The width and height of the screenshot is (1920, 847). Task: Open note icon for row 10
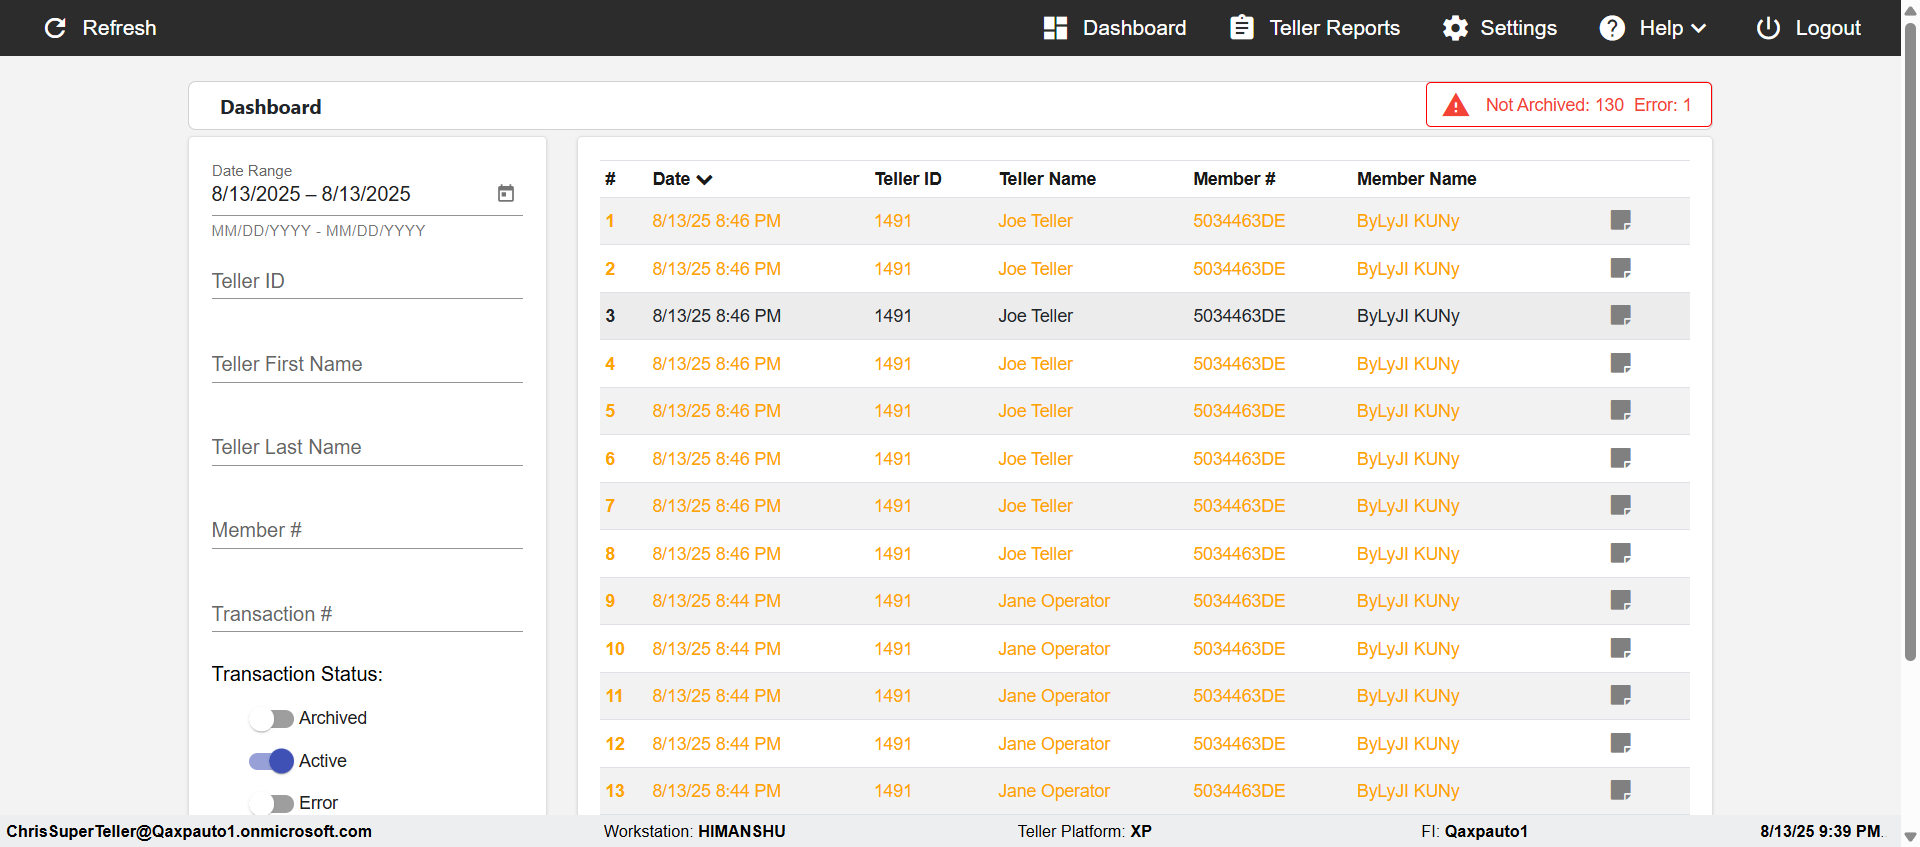pyautogui.click(x=1621, y=648)
